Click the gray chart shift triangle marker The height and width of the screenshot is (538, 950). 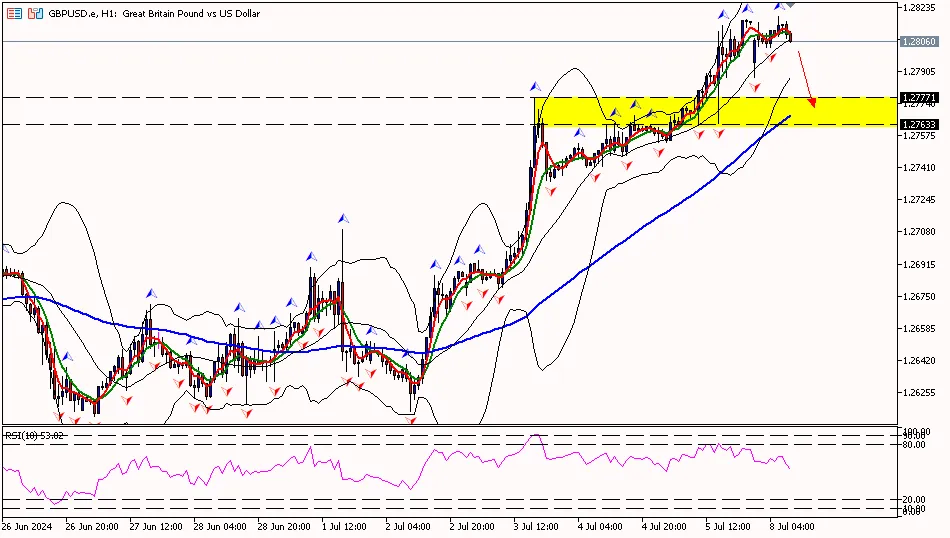789,5
